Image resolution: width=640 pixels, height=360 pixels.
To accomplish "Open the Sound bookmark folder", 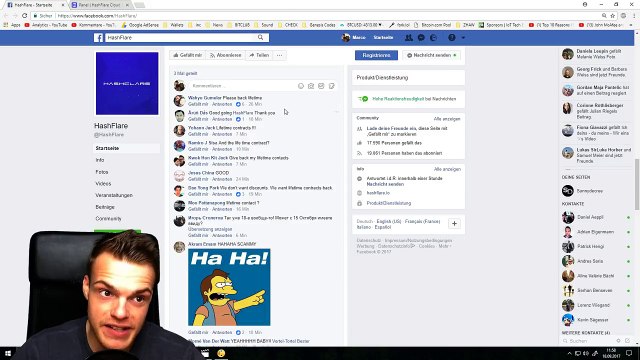I will click(x=264, y=25).
